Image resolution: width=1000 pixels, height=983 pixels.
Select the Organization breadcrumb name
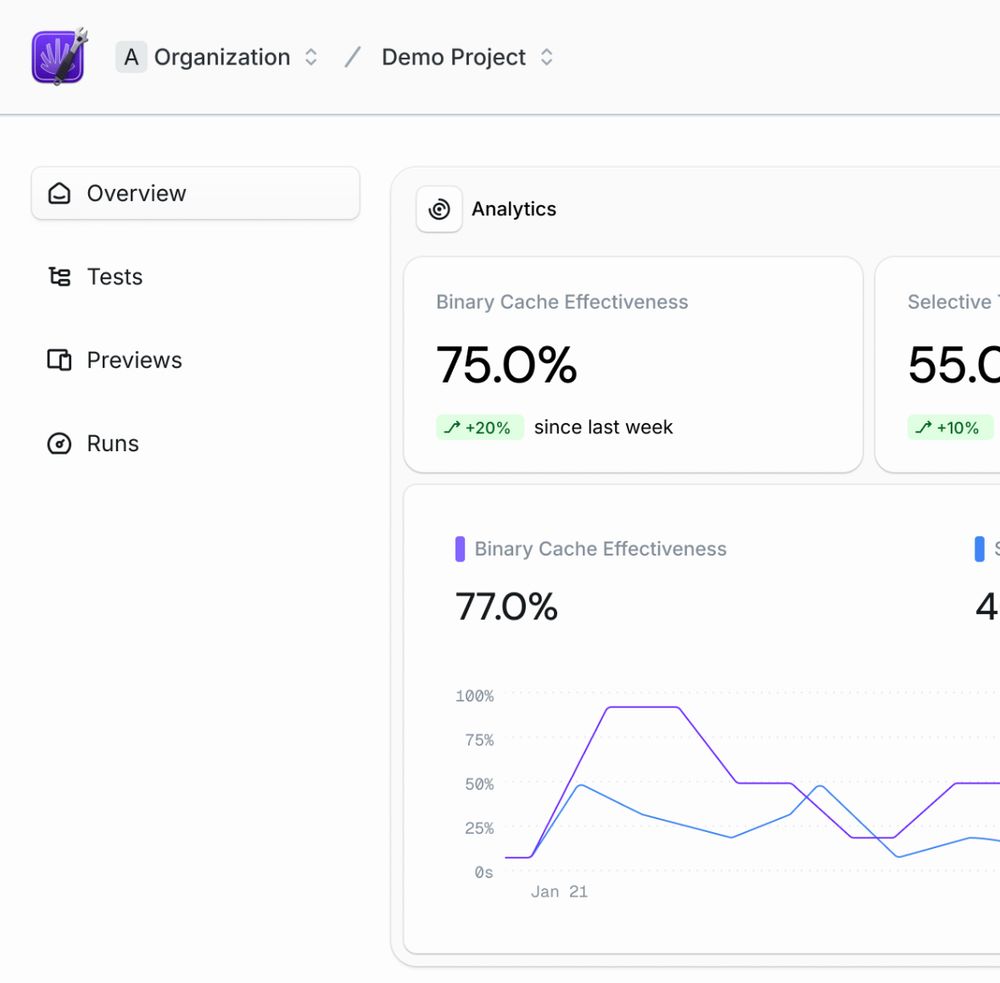click(222, 57)
